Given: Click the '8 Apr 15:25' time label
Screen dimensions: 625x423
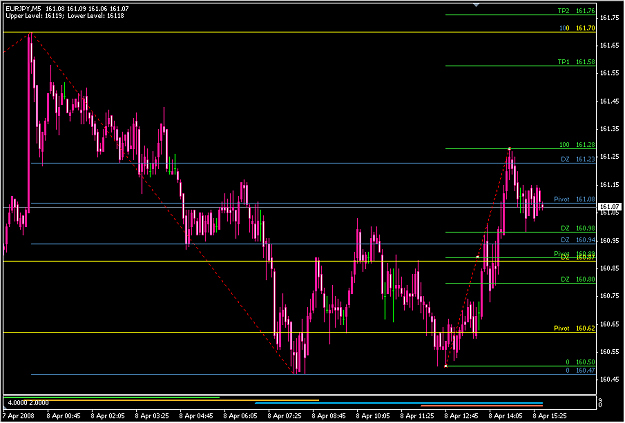Looking at the screenshot, I should [x=550, y=416].
